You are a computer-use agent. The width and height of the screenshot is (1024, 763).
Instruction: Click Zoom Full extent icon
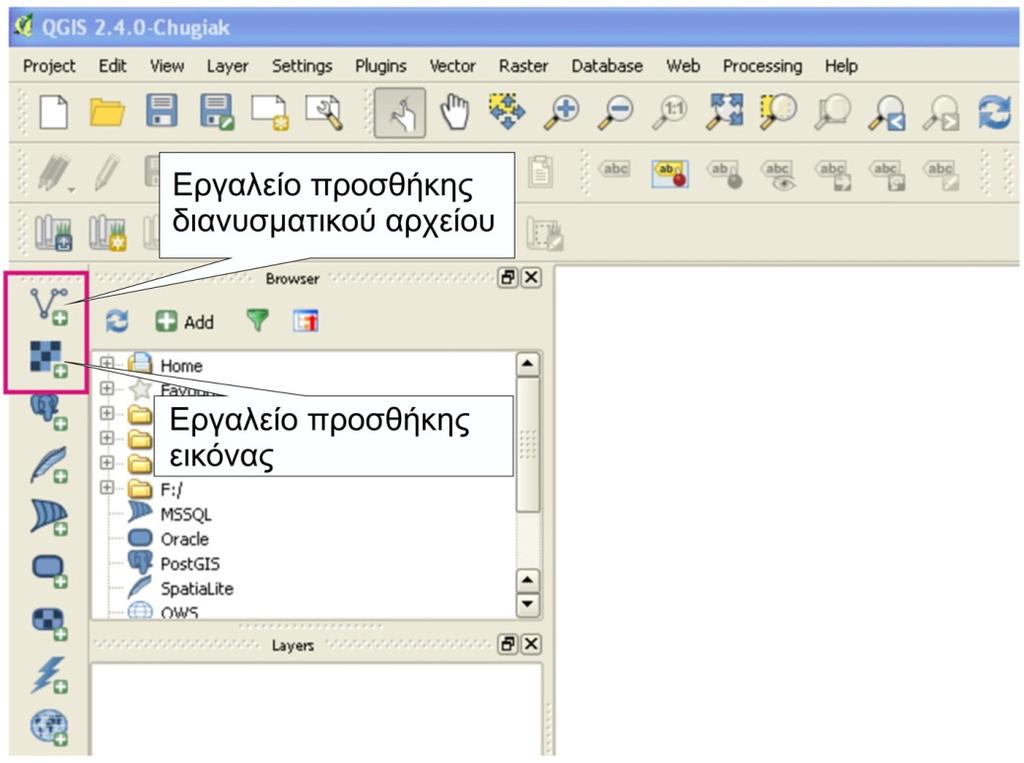click(x=725, y=110)
